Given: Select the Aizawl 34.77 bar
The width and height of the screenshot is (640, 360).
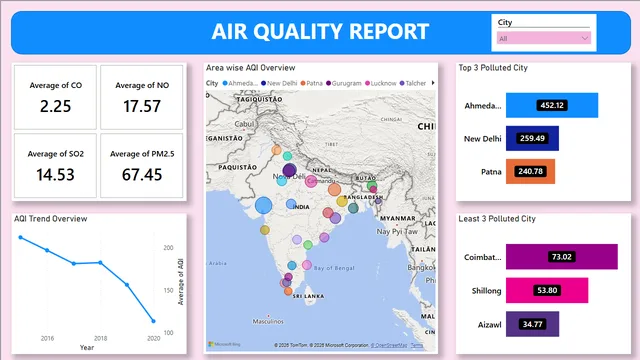Looking at the screenshot, I should coord(532,324).
